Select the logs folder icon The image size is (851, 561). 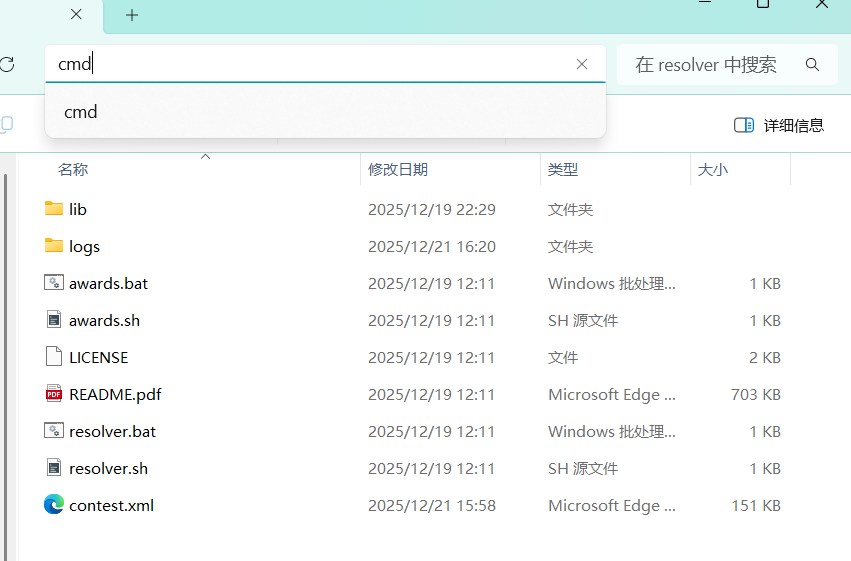point(54,246)
